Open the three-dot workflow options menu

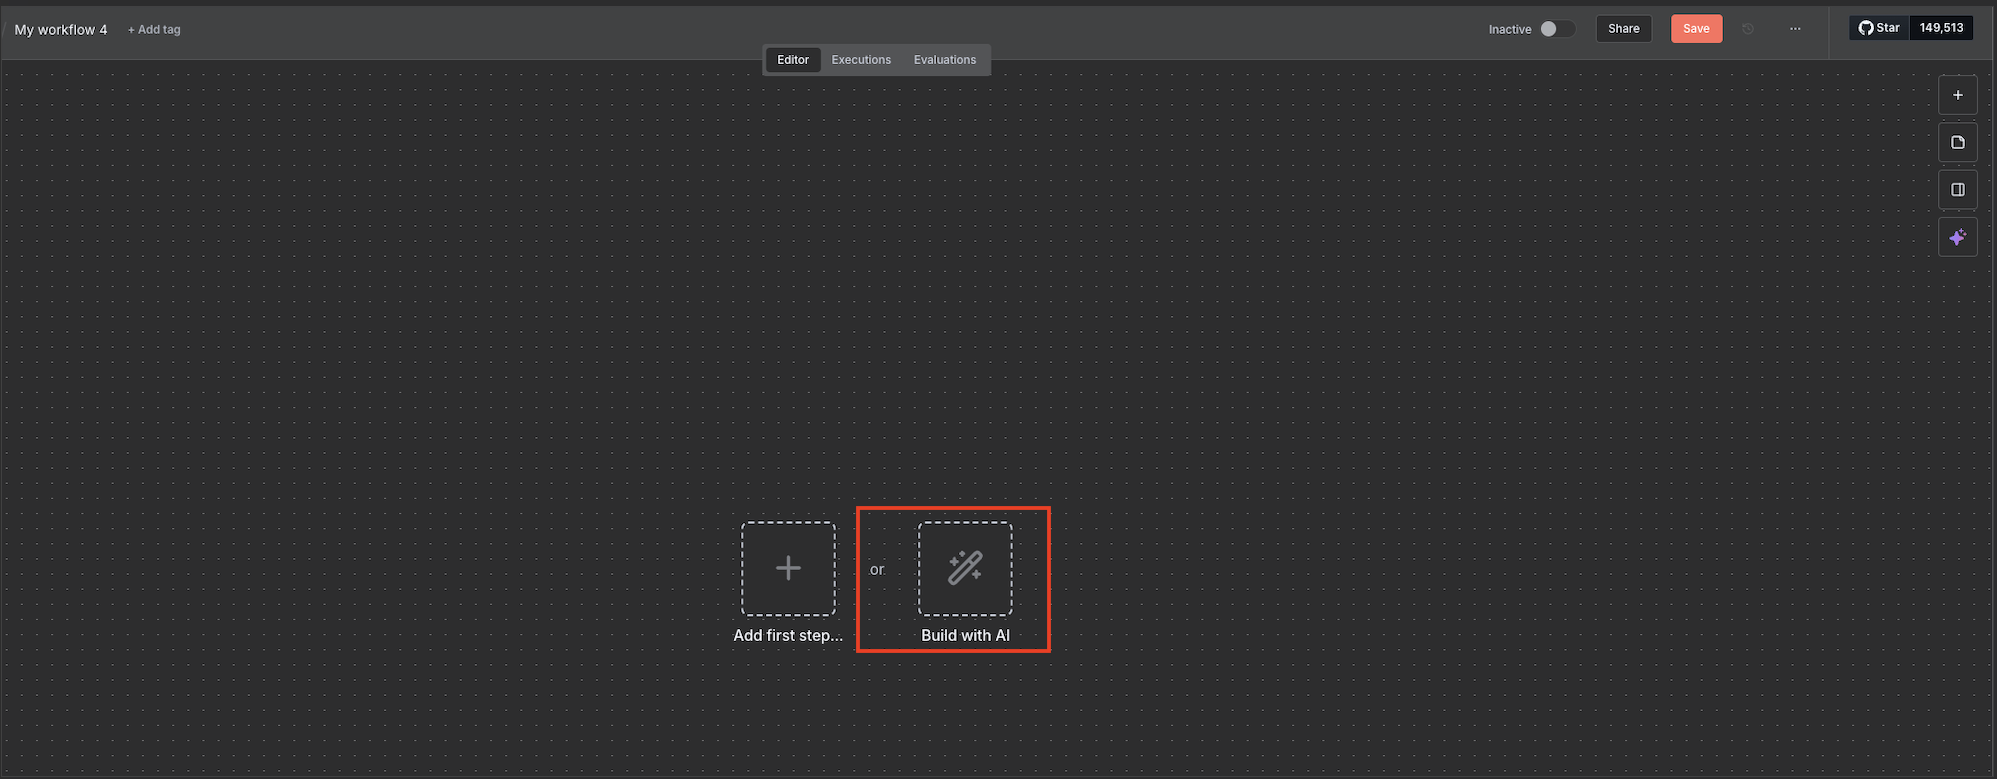pyautogui.click(x=1795, y=29)
